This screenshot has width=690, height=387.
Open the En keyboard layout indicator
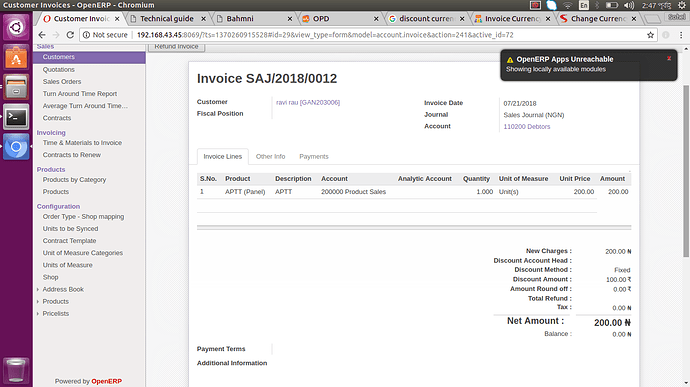tap(584, 5)
